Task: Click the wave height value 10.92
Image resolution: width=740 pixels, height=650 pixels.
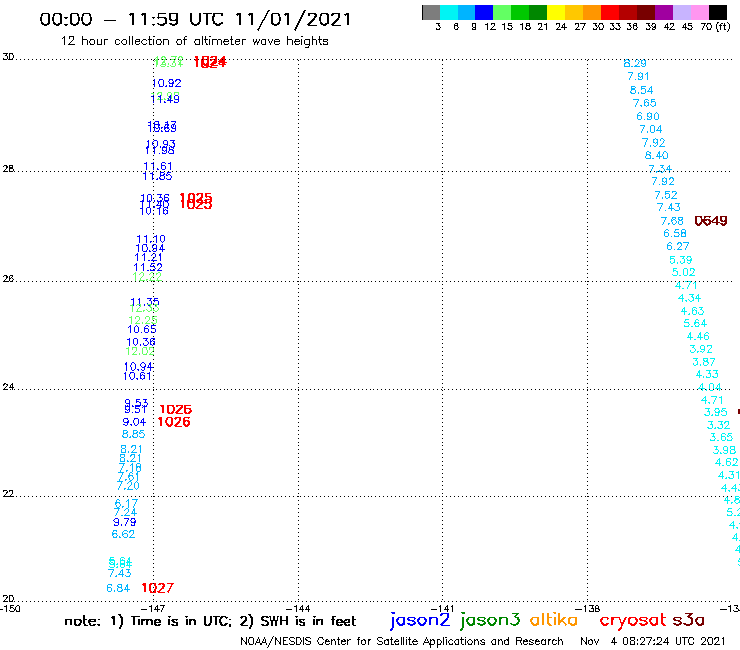Action: click(x=167, y=83)
